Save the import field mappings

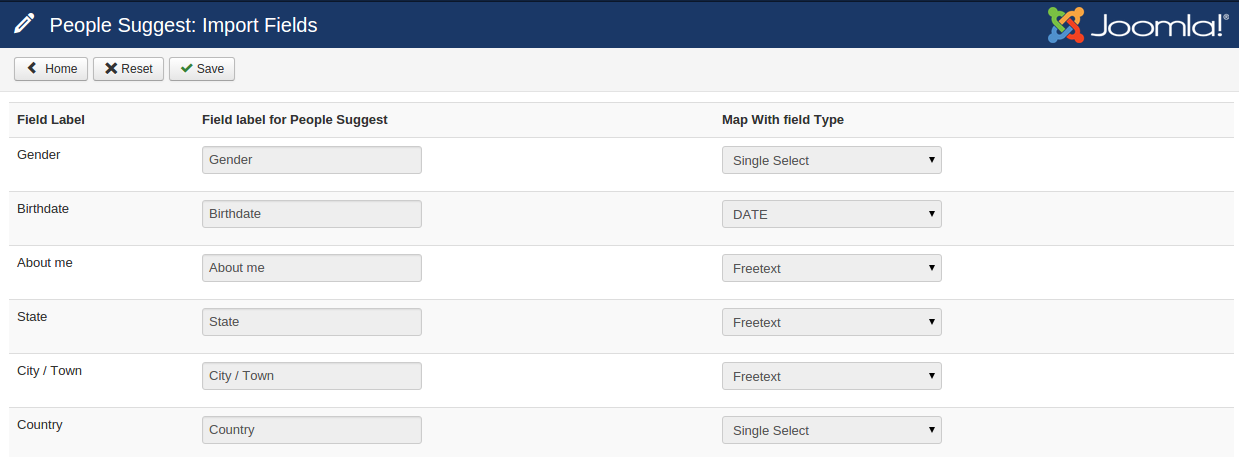tap(202, 69)
